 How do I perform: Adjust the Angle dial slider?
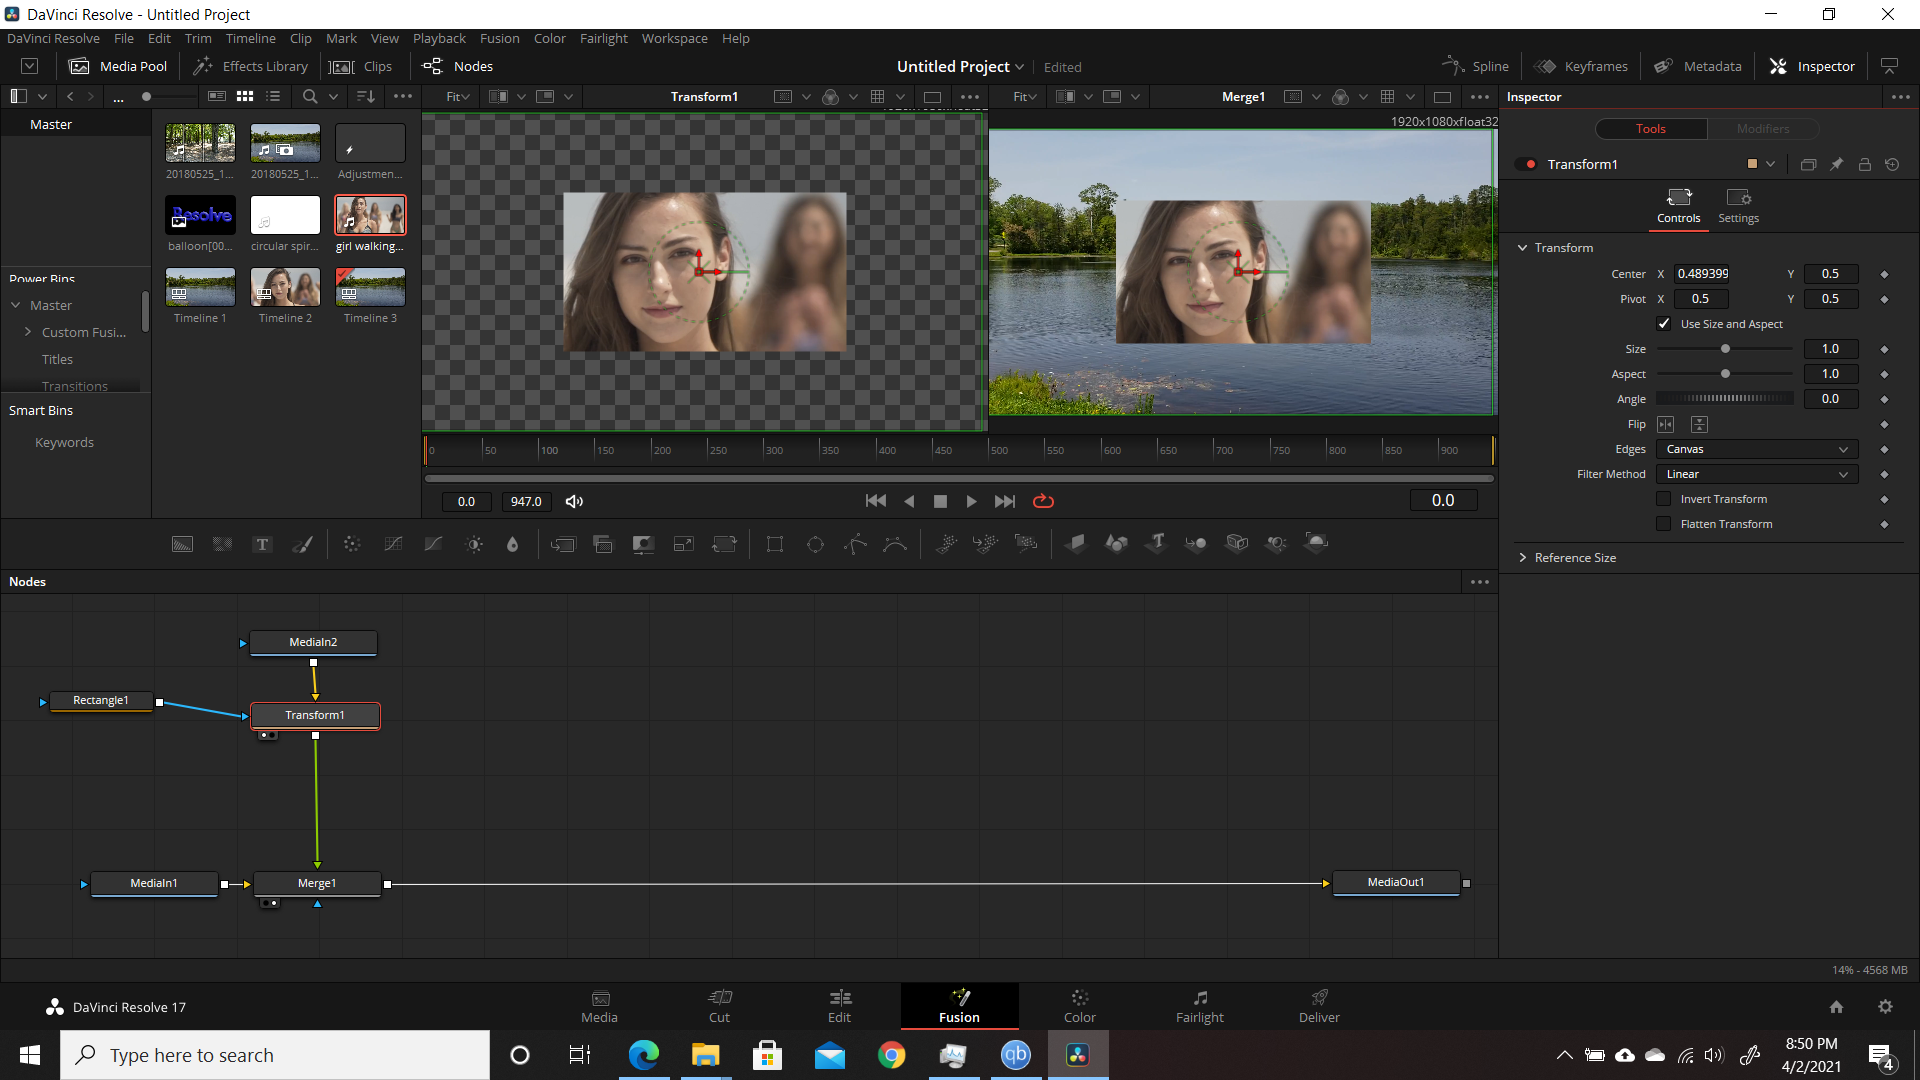[1725, 399]
